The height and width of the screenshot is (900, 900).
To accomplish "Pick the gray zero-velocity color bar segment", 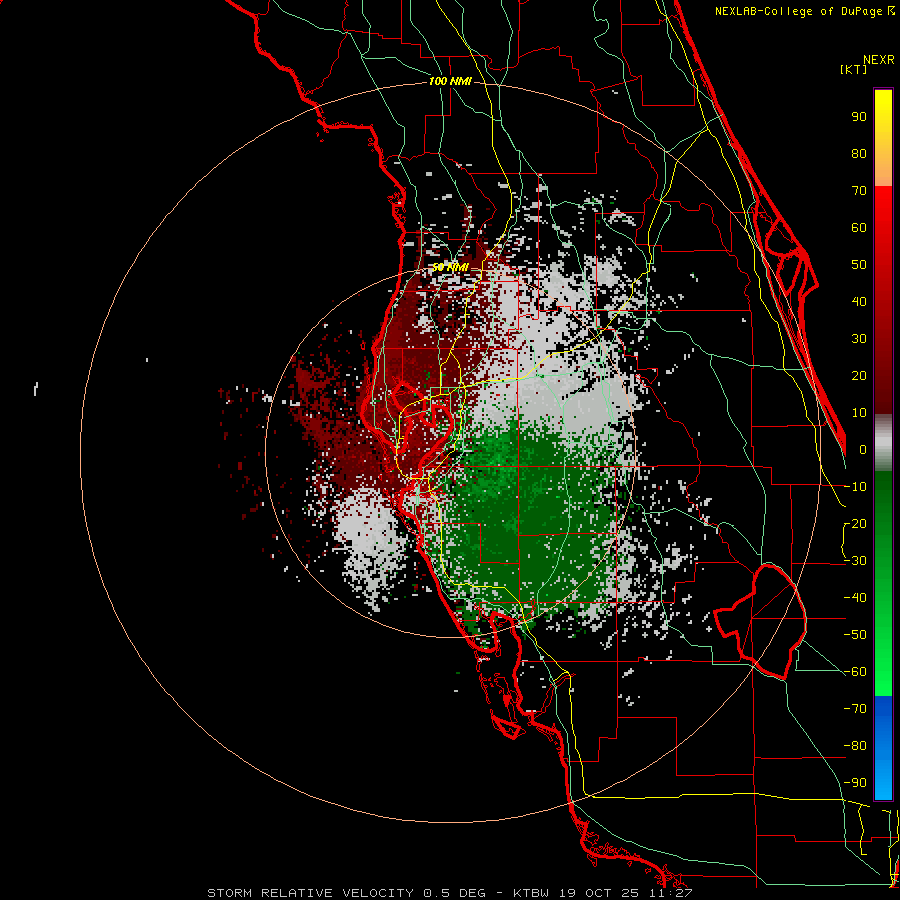I will pyautogui.click(x=883, y=445).
